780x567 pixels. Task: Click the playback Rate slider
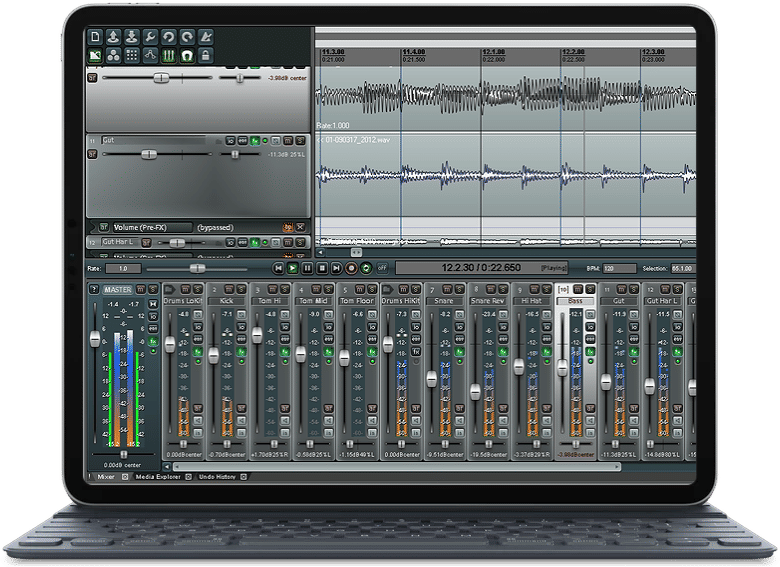(x=197, y=269)
